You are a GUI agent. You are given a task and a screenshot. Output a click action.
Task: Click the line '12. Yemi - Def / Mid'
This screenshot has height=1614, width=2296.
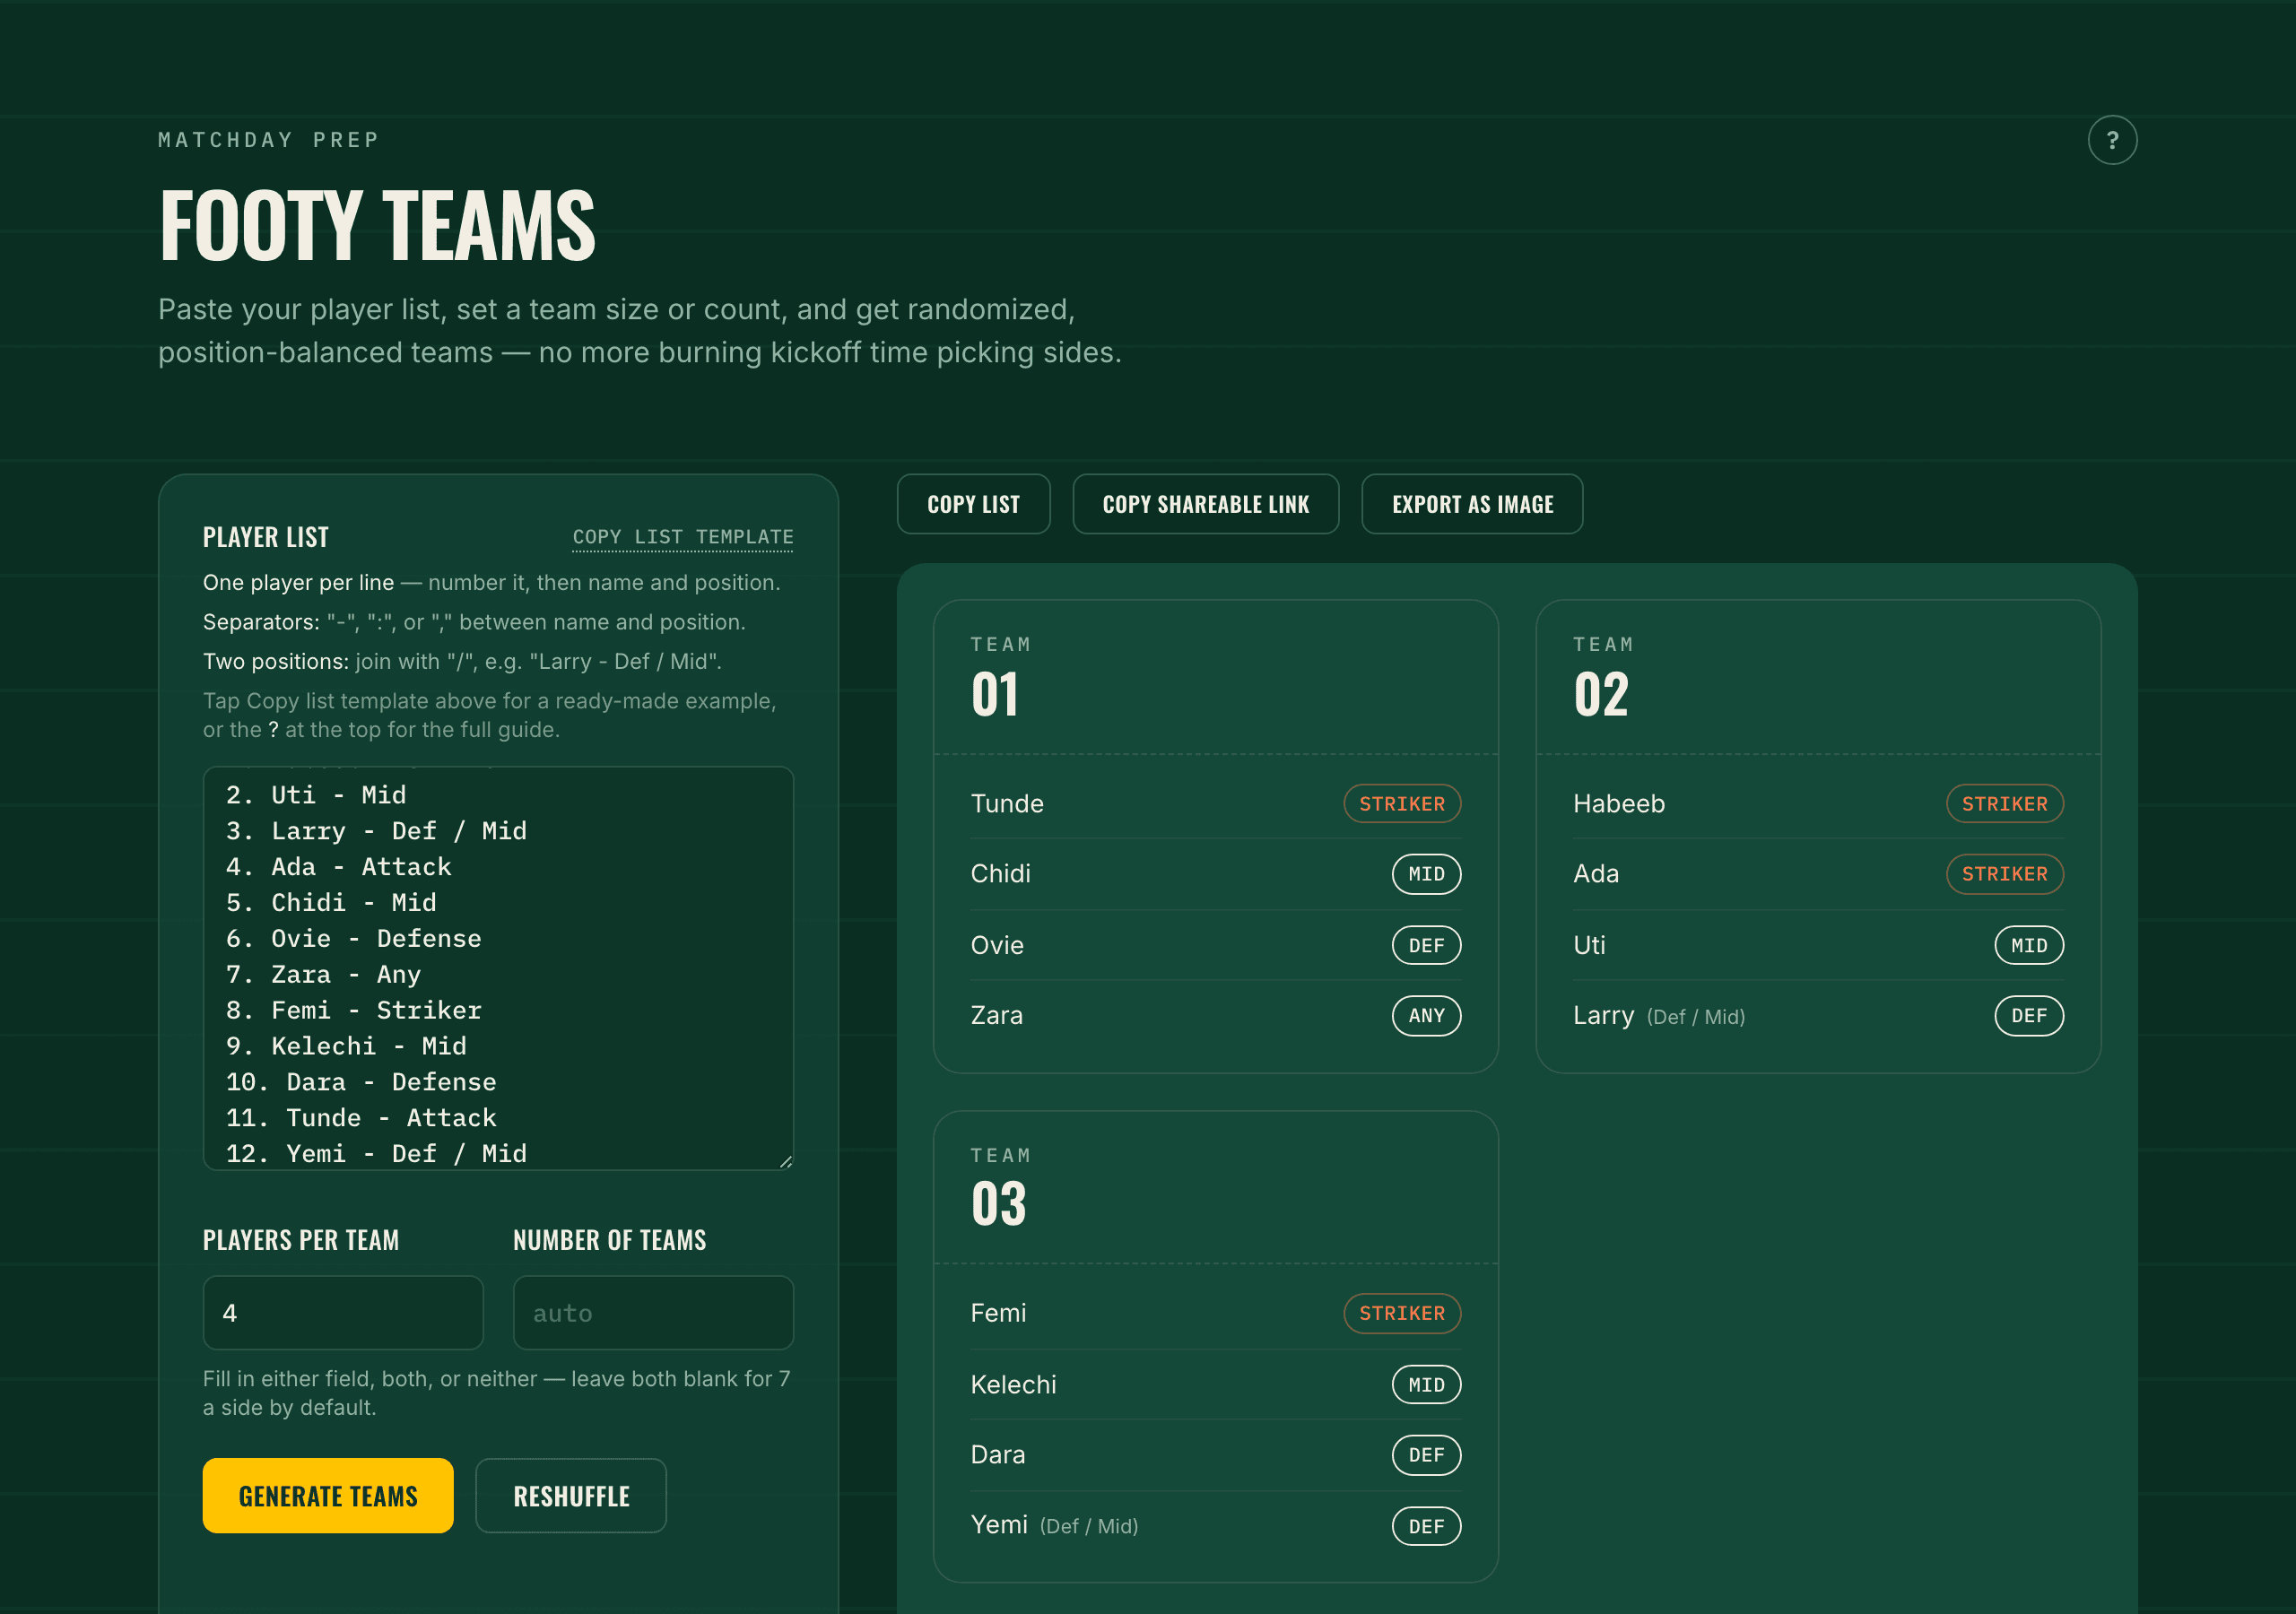[376, 1154]
